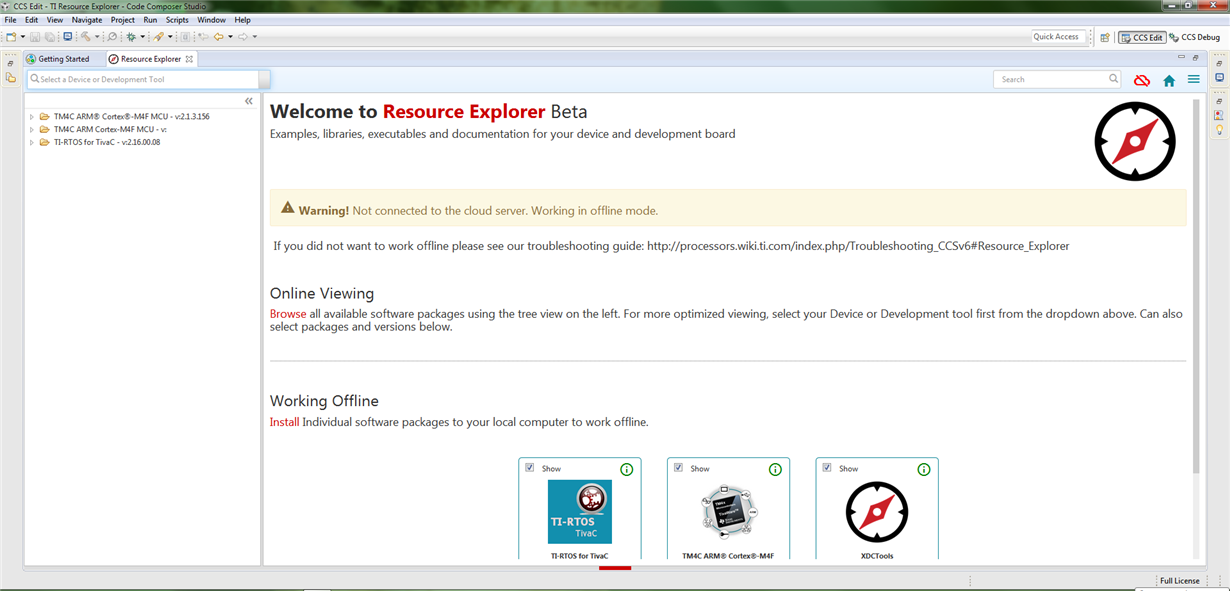The image size is (1230, 591).
Task: Open the Project menu
Action: [x=123, y=20]
